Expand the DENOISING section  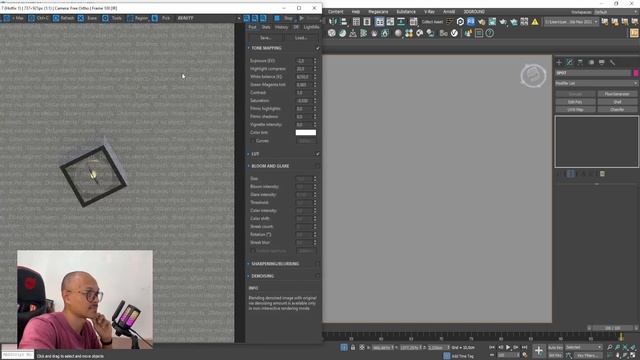(249, 276)
